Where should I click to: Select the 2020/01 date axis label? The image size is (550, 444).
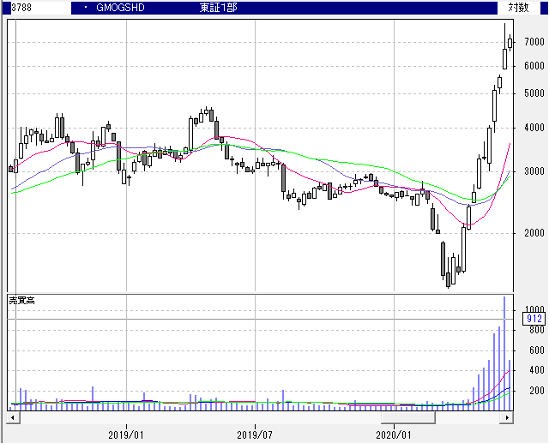click(393, 435)
